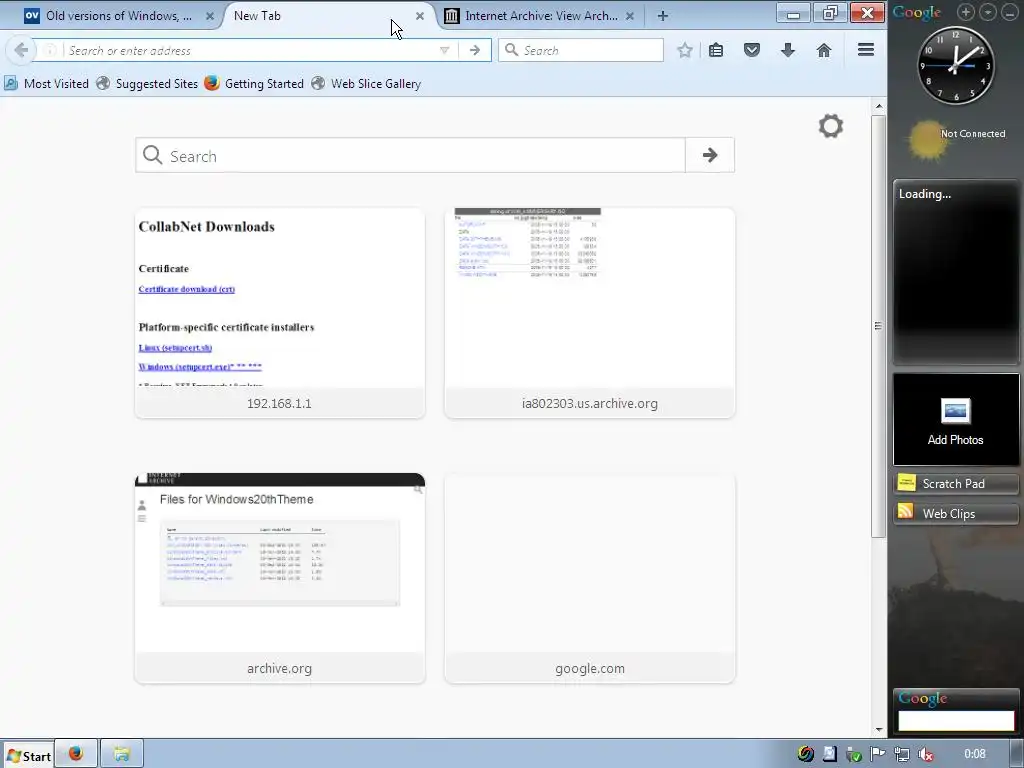
Task: Submit new tab page search arrow
Action: tap(710, 155)
